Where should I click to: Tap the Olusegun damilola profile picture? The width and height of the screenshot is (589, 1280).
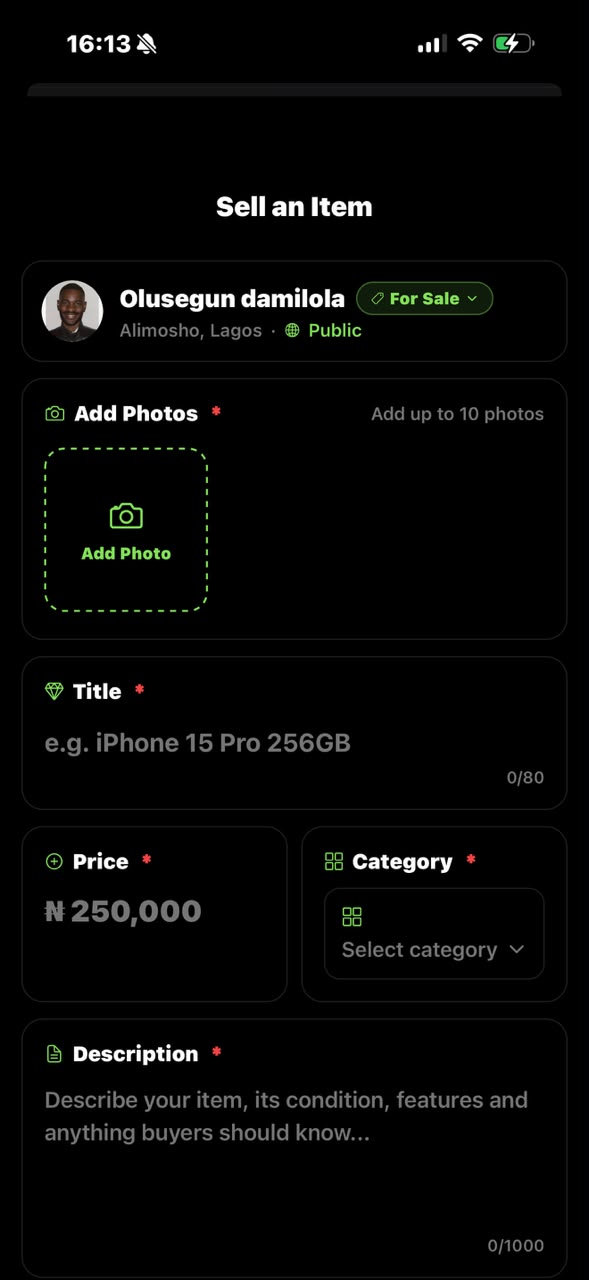[72, 311]
